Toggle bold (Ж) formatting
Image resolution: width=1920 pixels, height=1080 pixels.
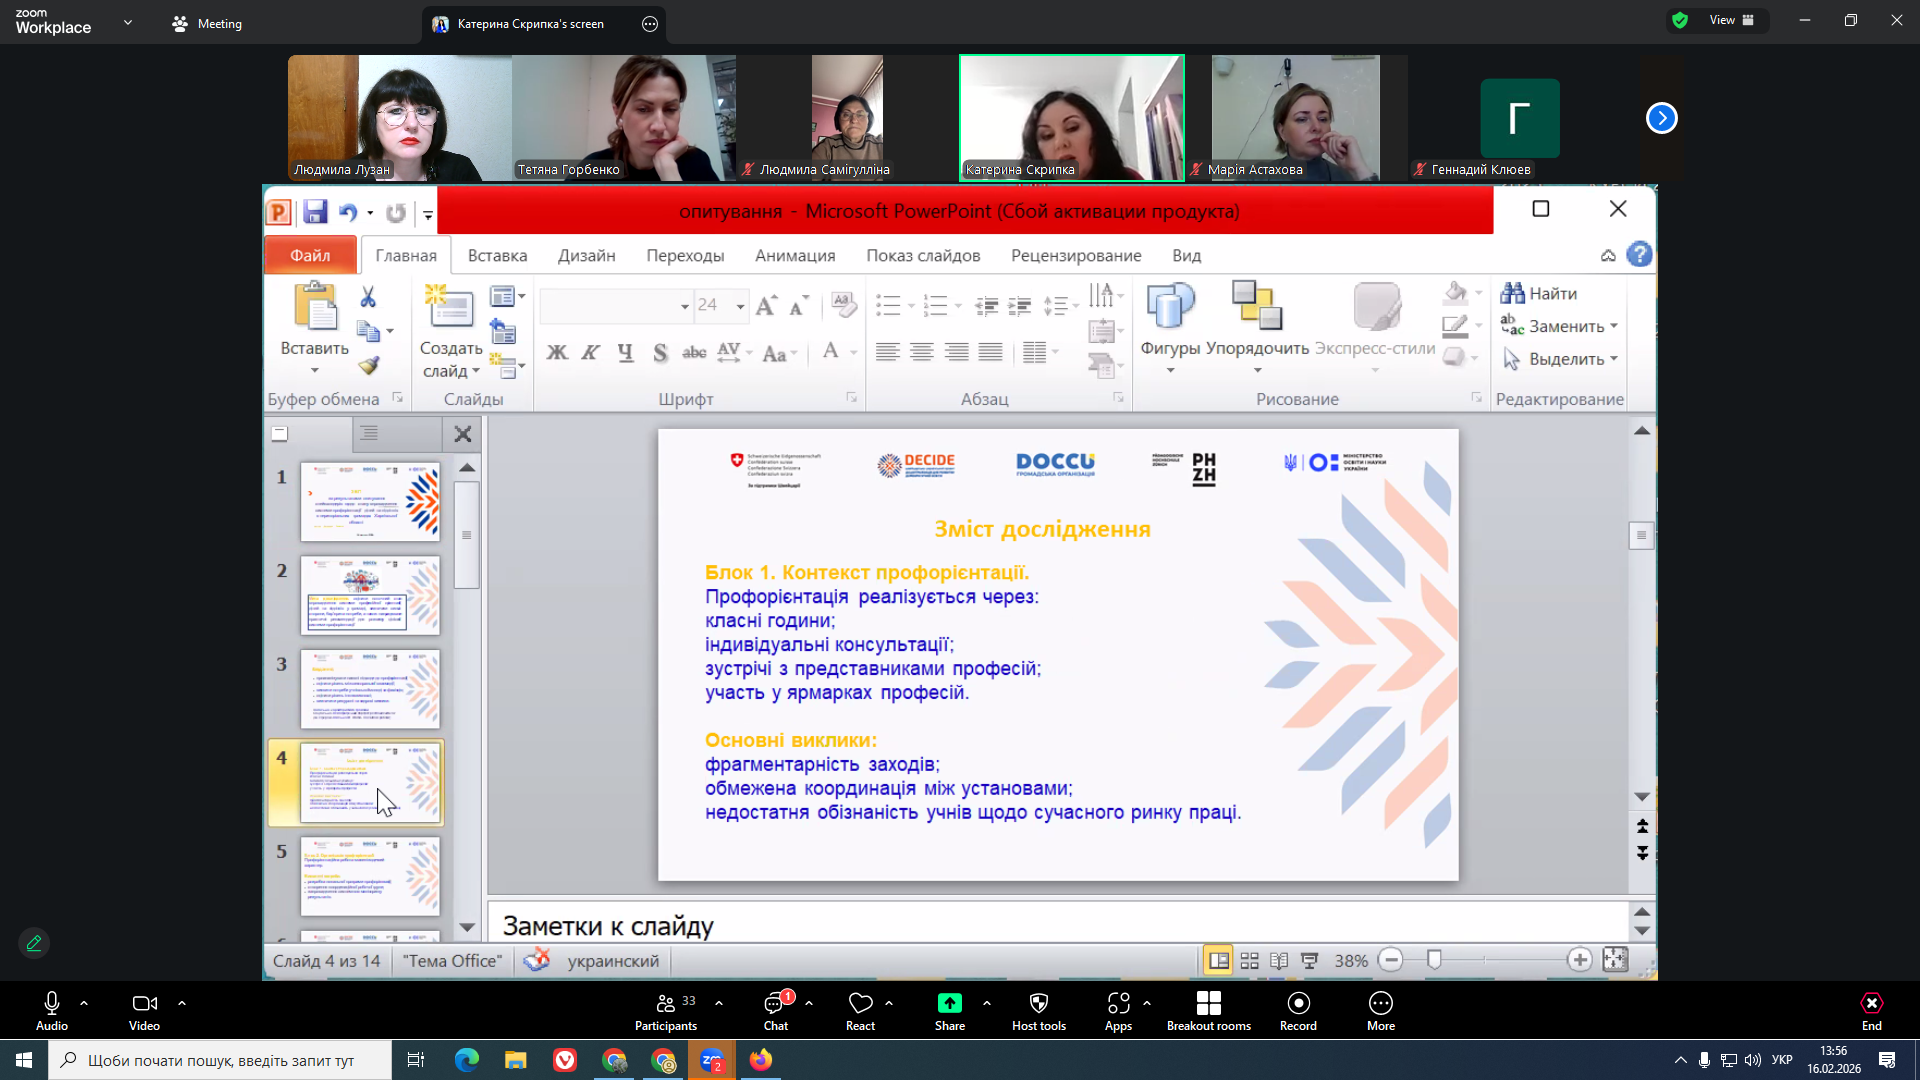pos(557,352)
